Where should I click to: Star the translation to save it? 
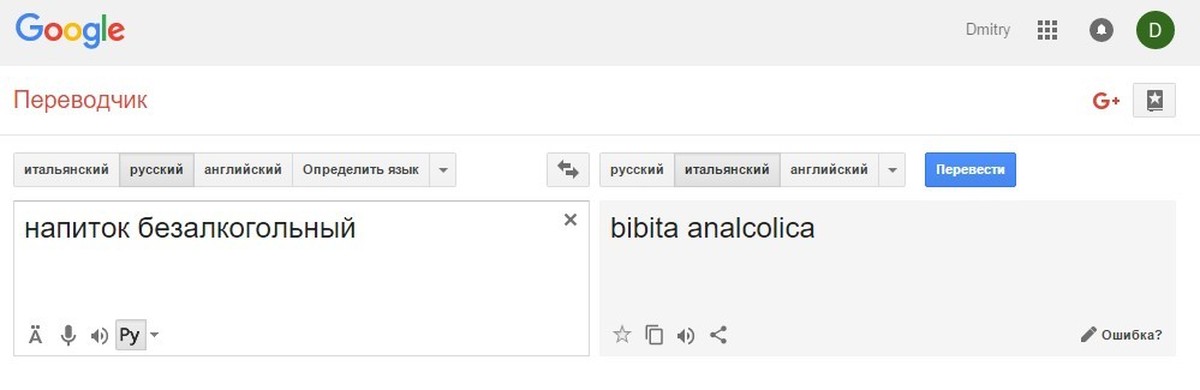tap(622, 335)
